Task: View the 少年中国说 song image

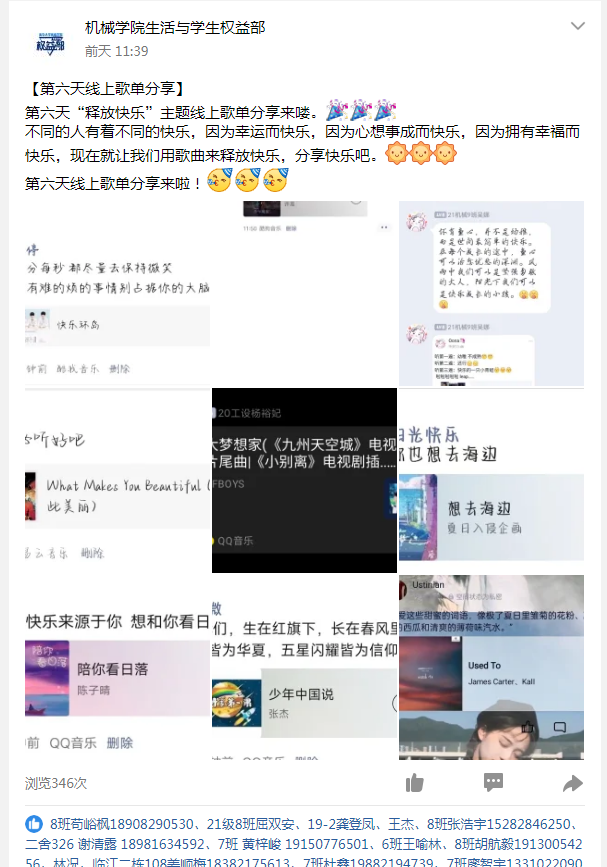Action: pos(305,667)
